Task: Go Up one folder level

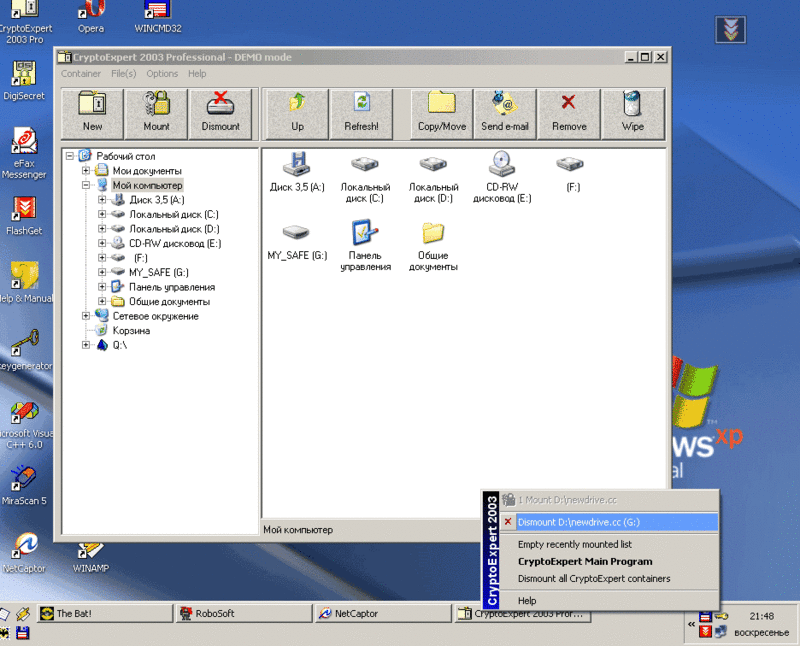Action: pyautogui.click(x=297, y=114)
